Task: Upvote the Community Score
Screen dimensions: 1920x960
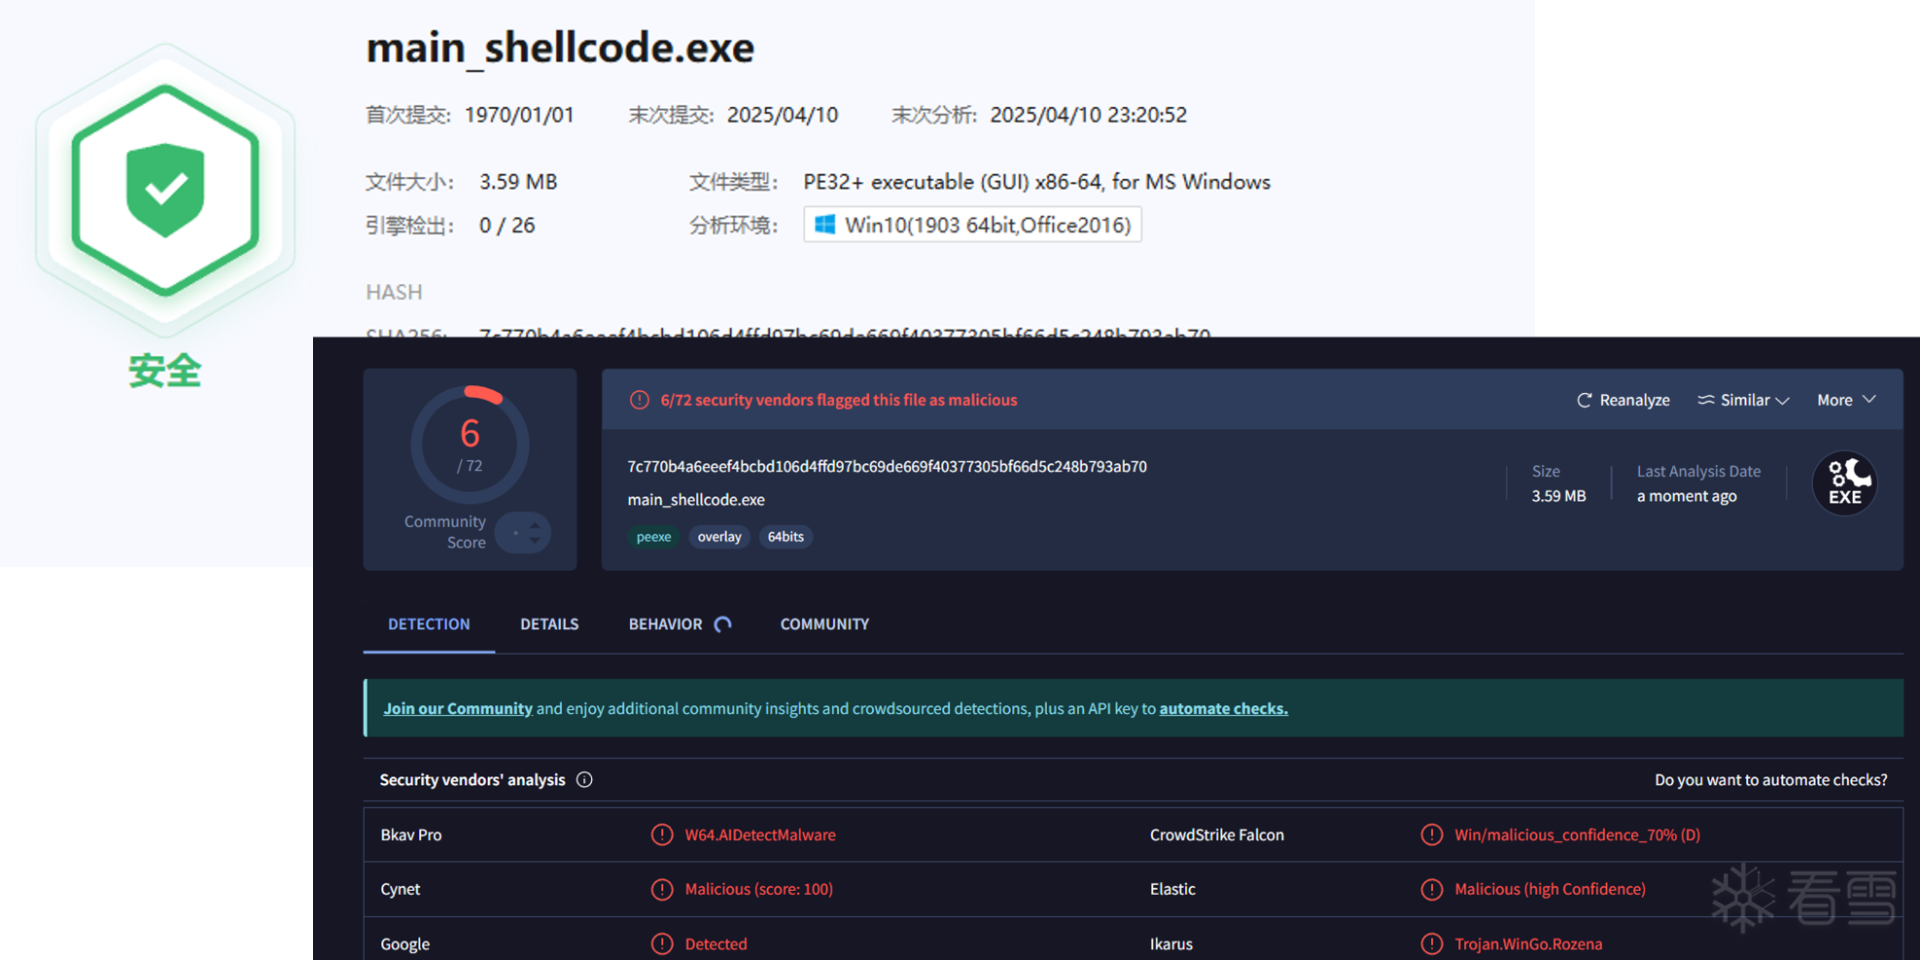Action: (535, 524)
